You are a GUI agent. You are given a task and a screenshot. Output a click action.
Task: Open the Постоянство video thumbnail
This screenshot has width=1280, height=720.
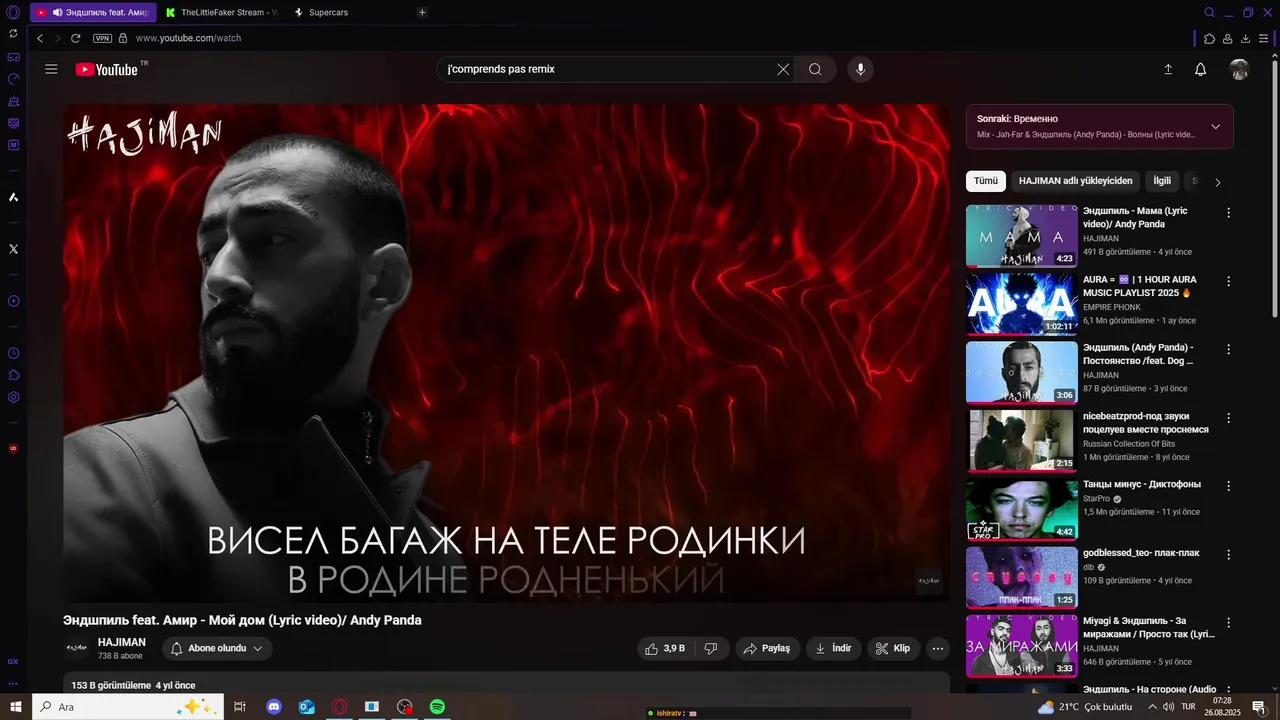point(1022,372)
